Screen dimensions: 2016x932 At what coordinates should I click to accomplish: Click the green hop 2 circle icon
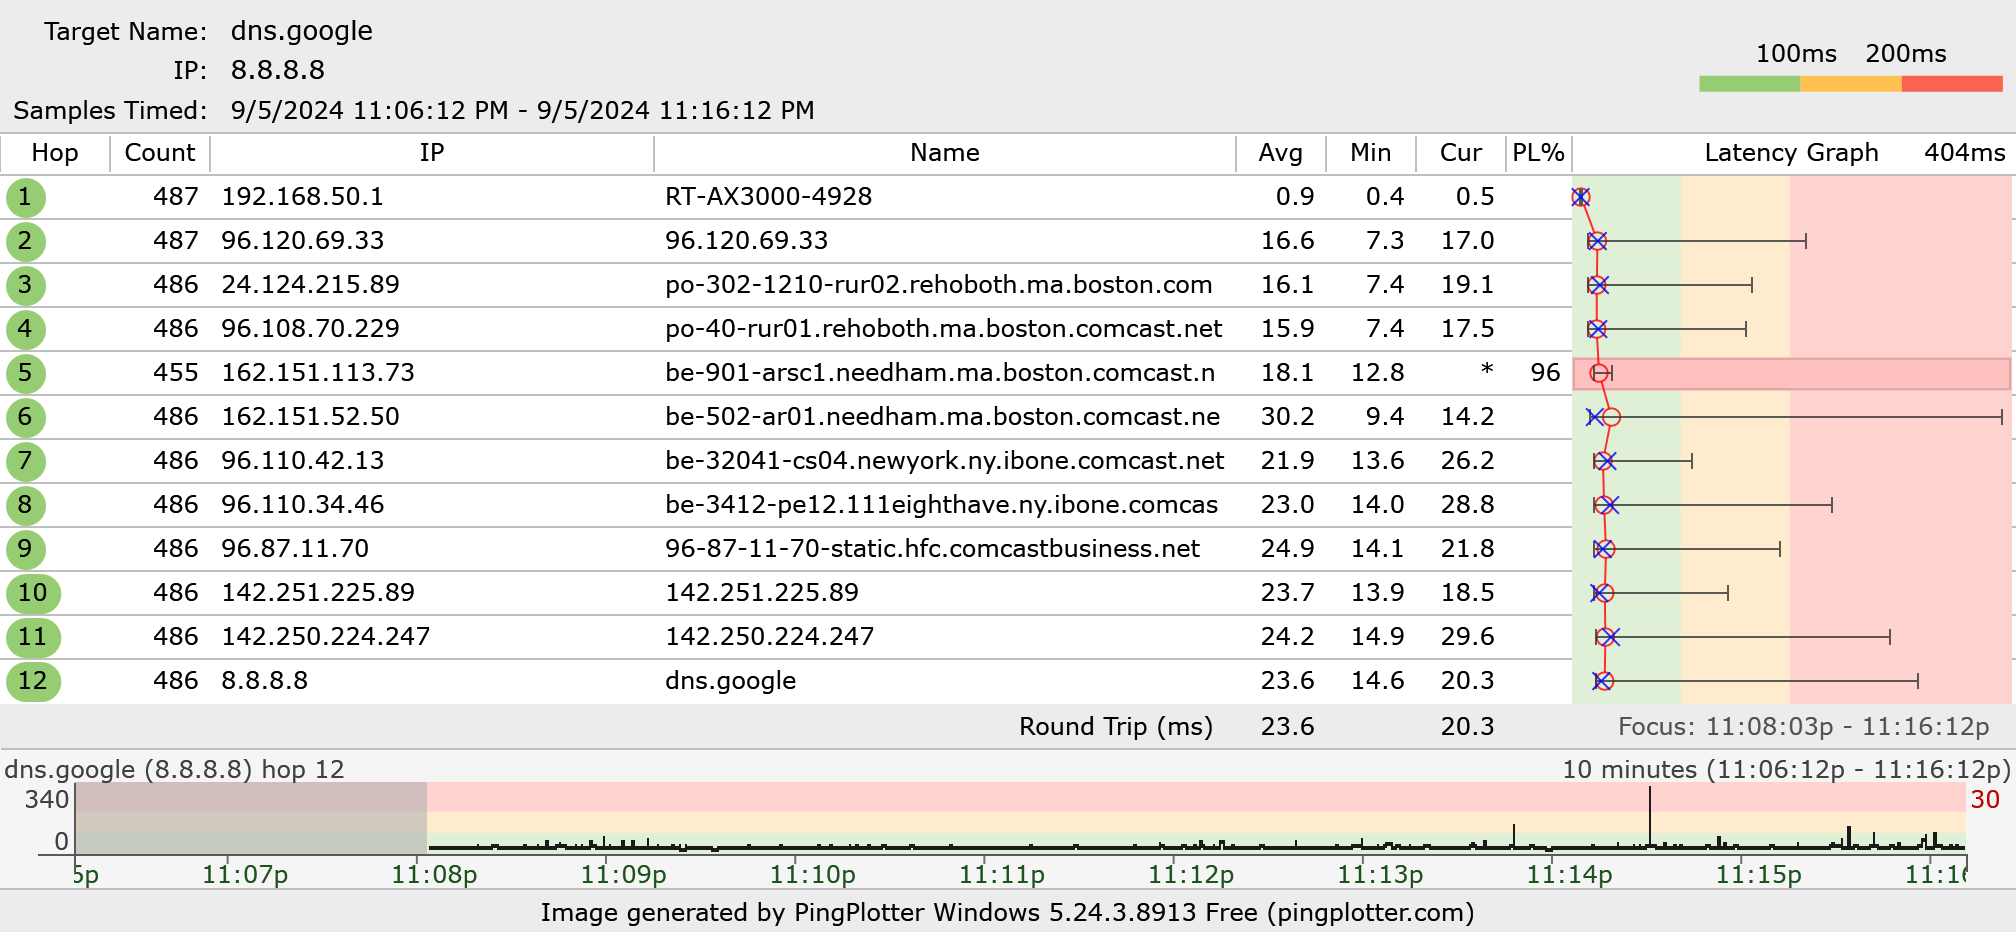pos(25,241)
